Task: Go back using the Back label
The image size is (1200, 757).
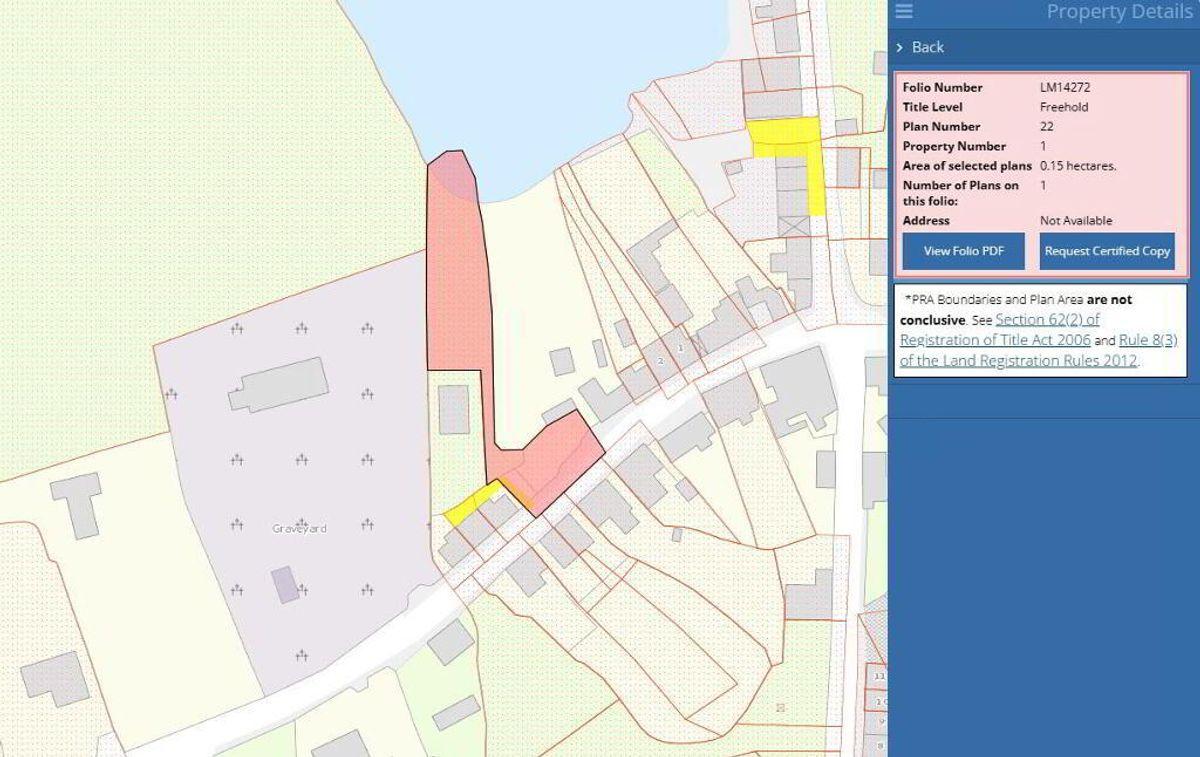Action: [927, 47]
